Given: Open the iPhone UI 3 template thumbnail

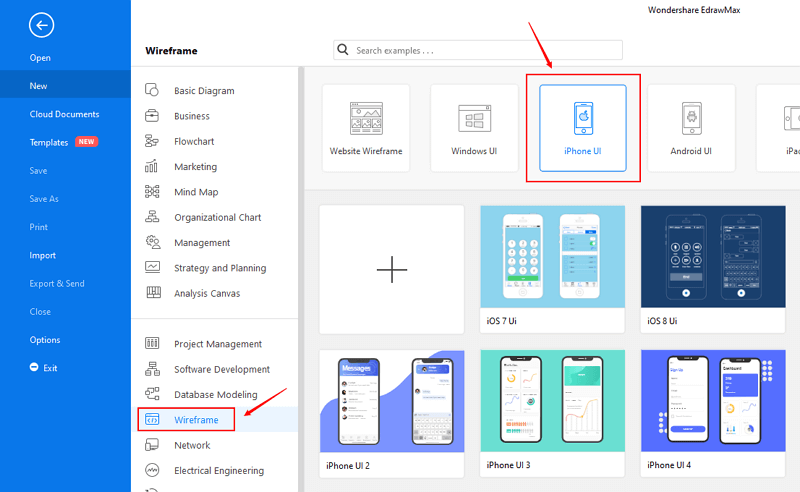Looking at the screenshot, I should pyautogui.click(x=553, y=401).
